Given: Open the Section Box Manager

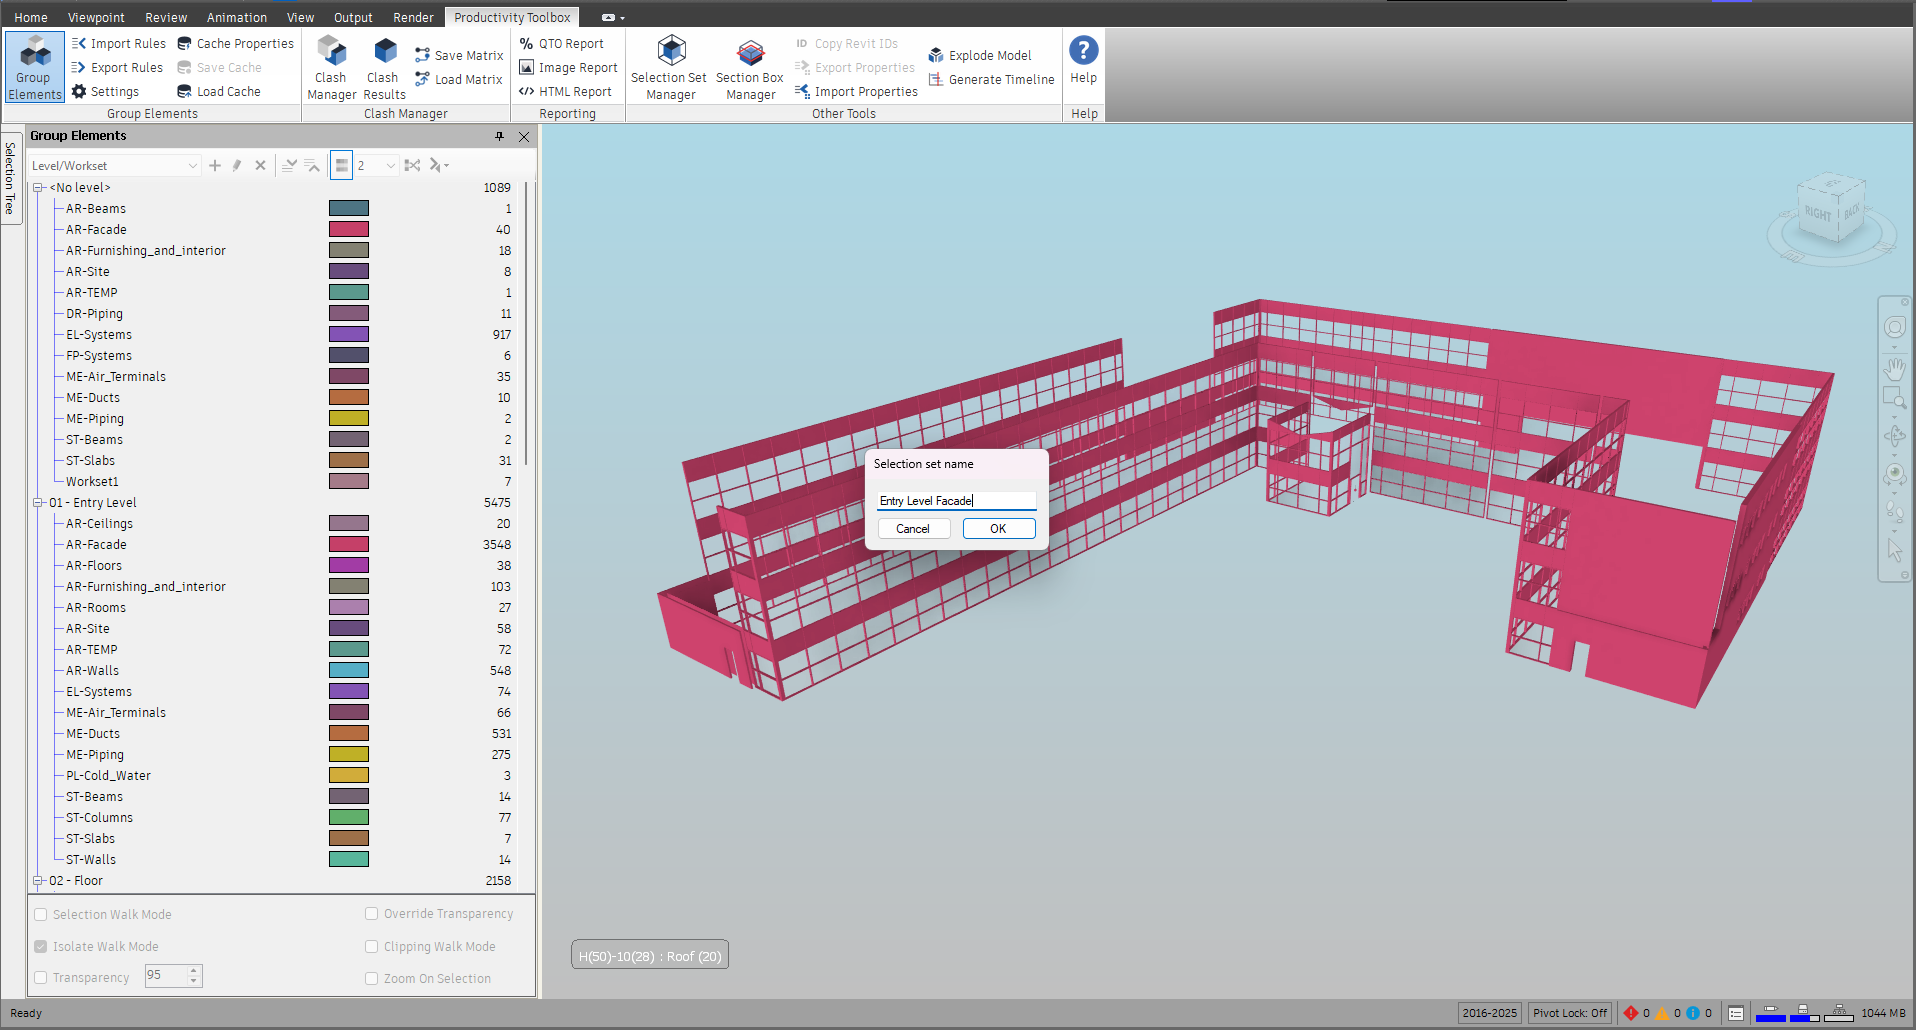Looking at the screenshot, I should coord(750,67).
